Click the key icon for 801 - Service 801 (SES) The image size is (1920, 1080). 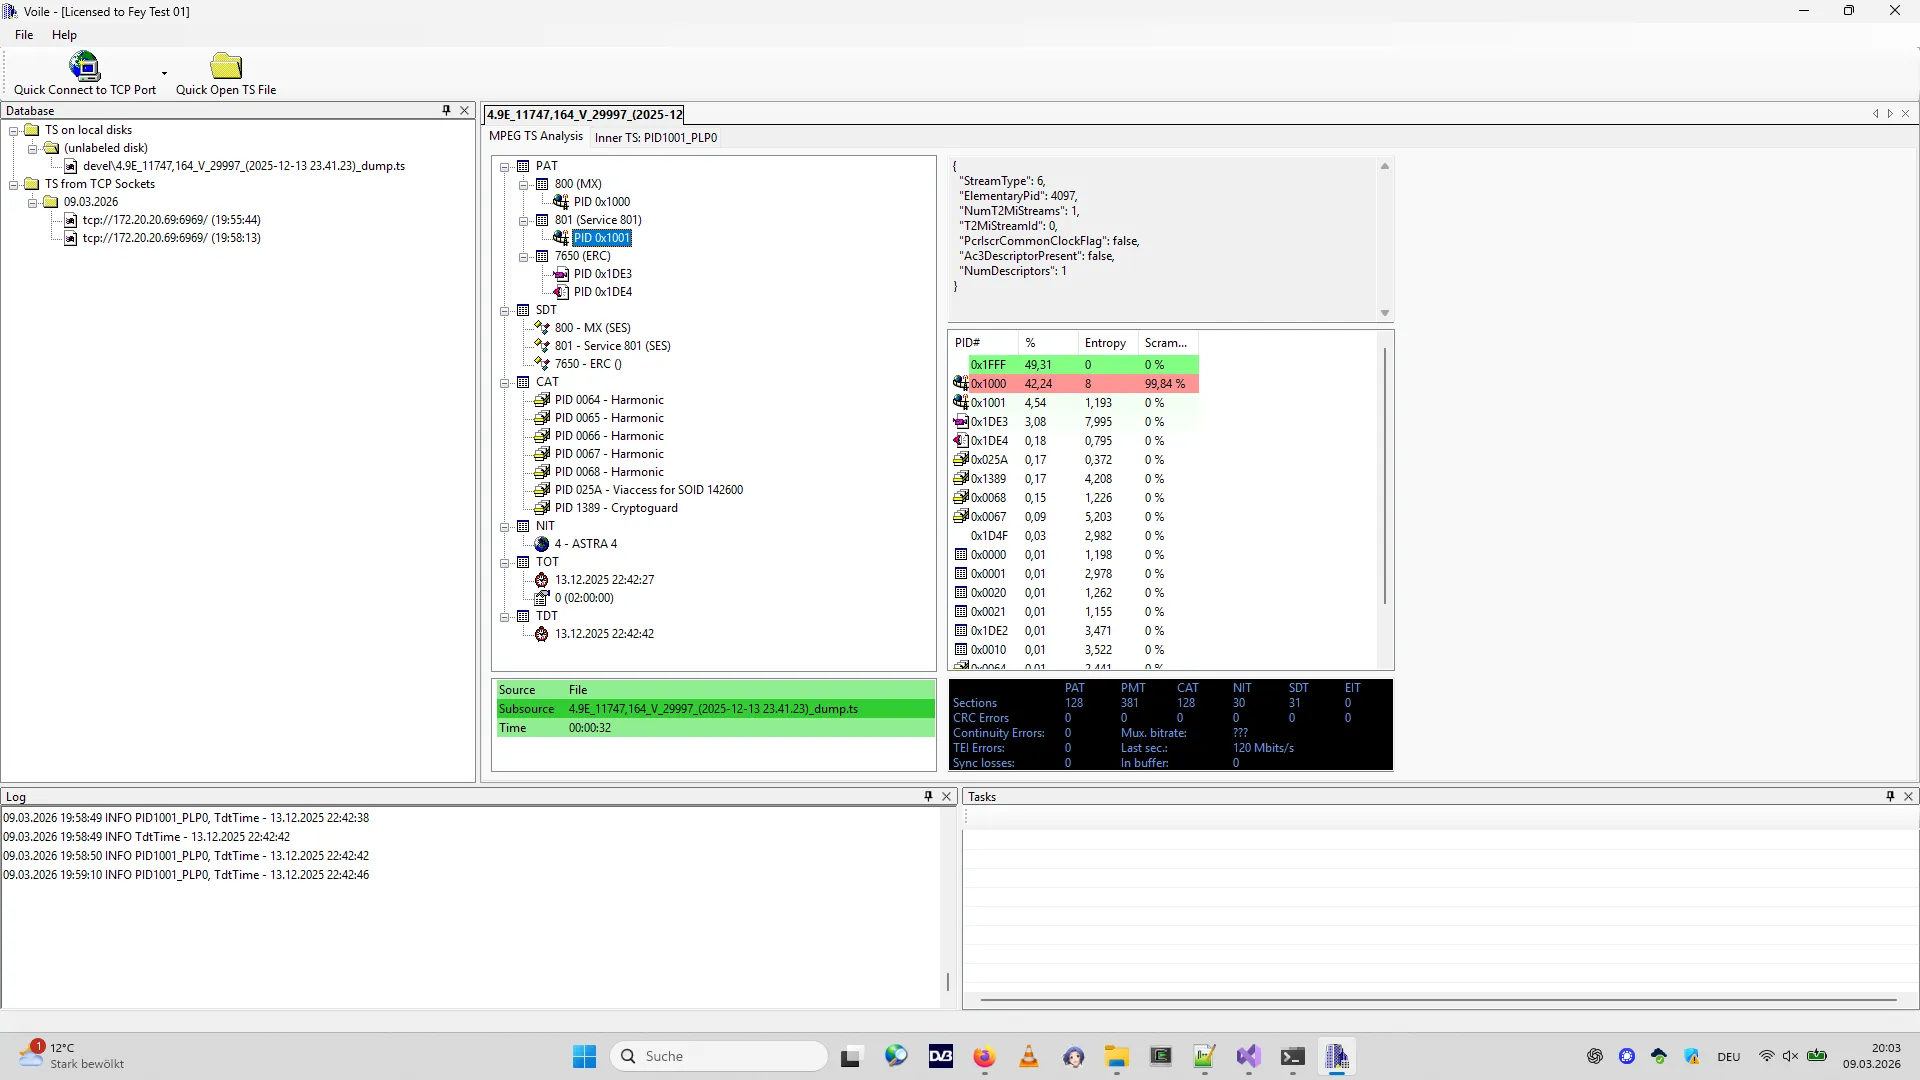tap(542, 346)
